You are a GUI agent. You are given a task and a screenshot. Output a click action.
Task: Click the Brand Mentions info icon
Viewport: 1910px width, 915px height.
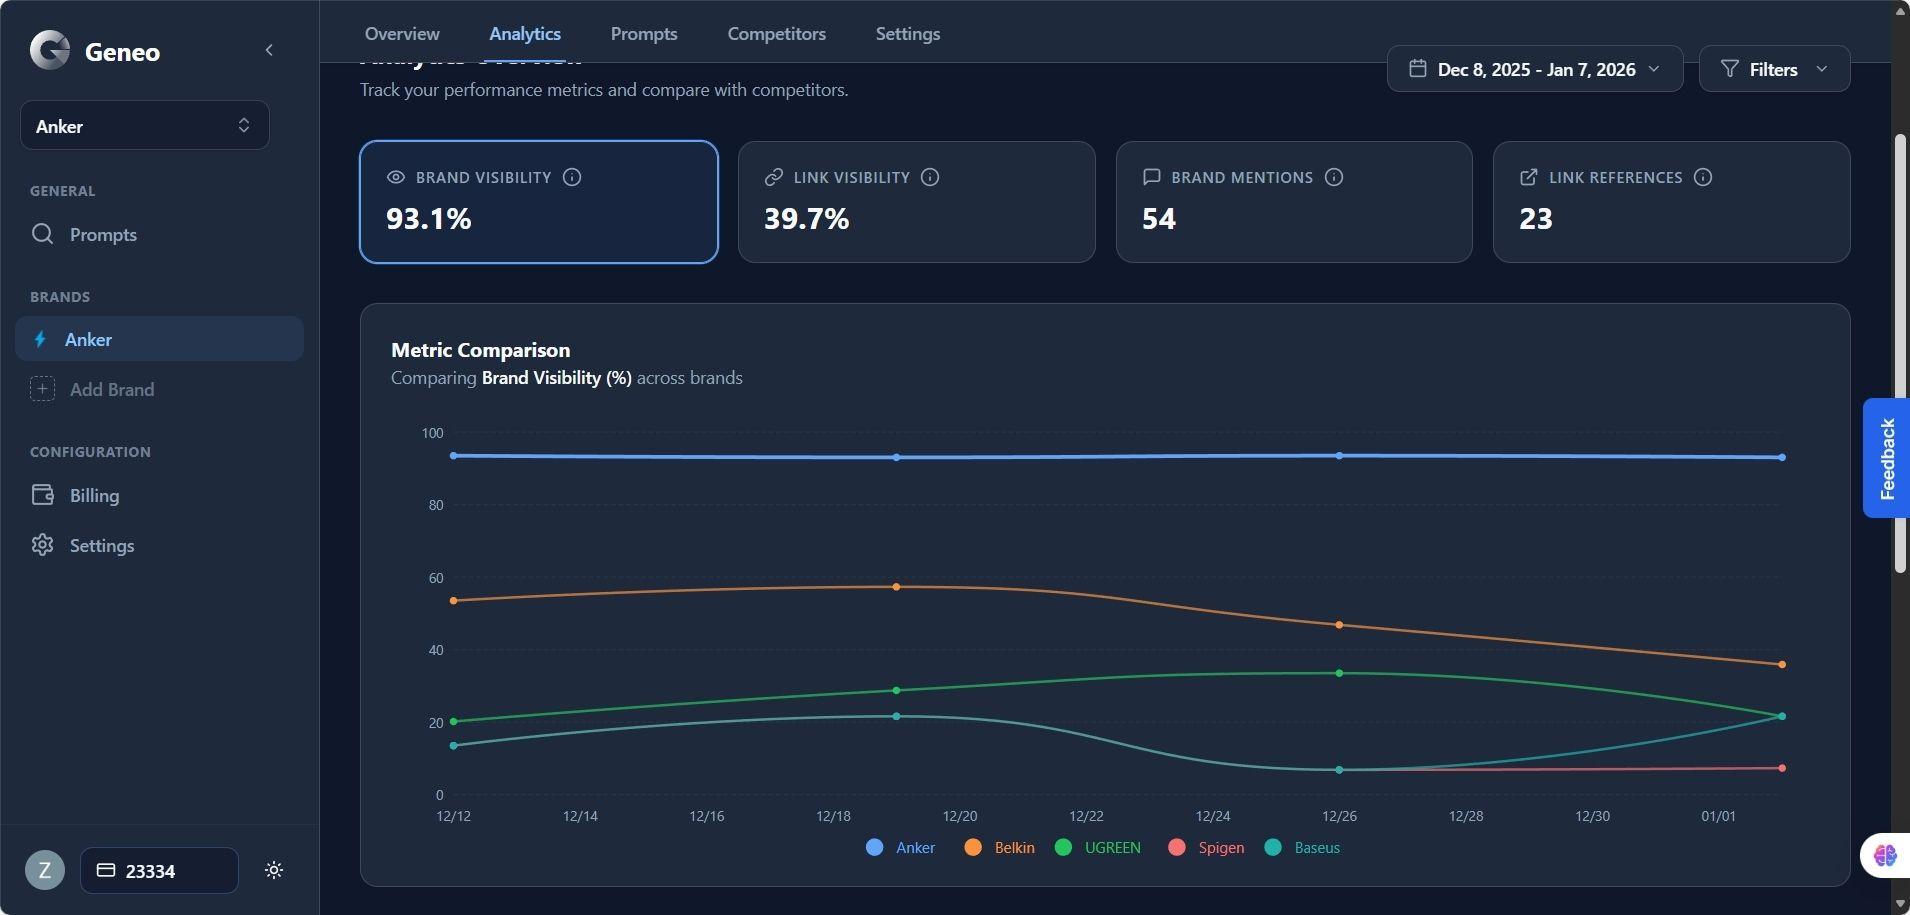click(1334, 177)
